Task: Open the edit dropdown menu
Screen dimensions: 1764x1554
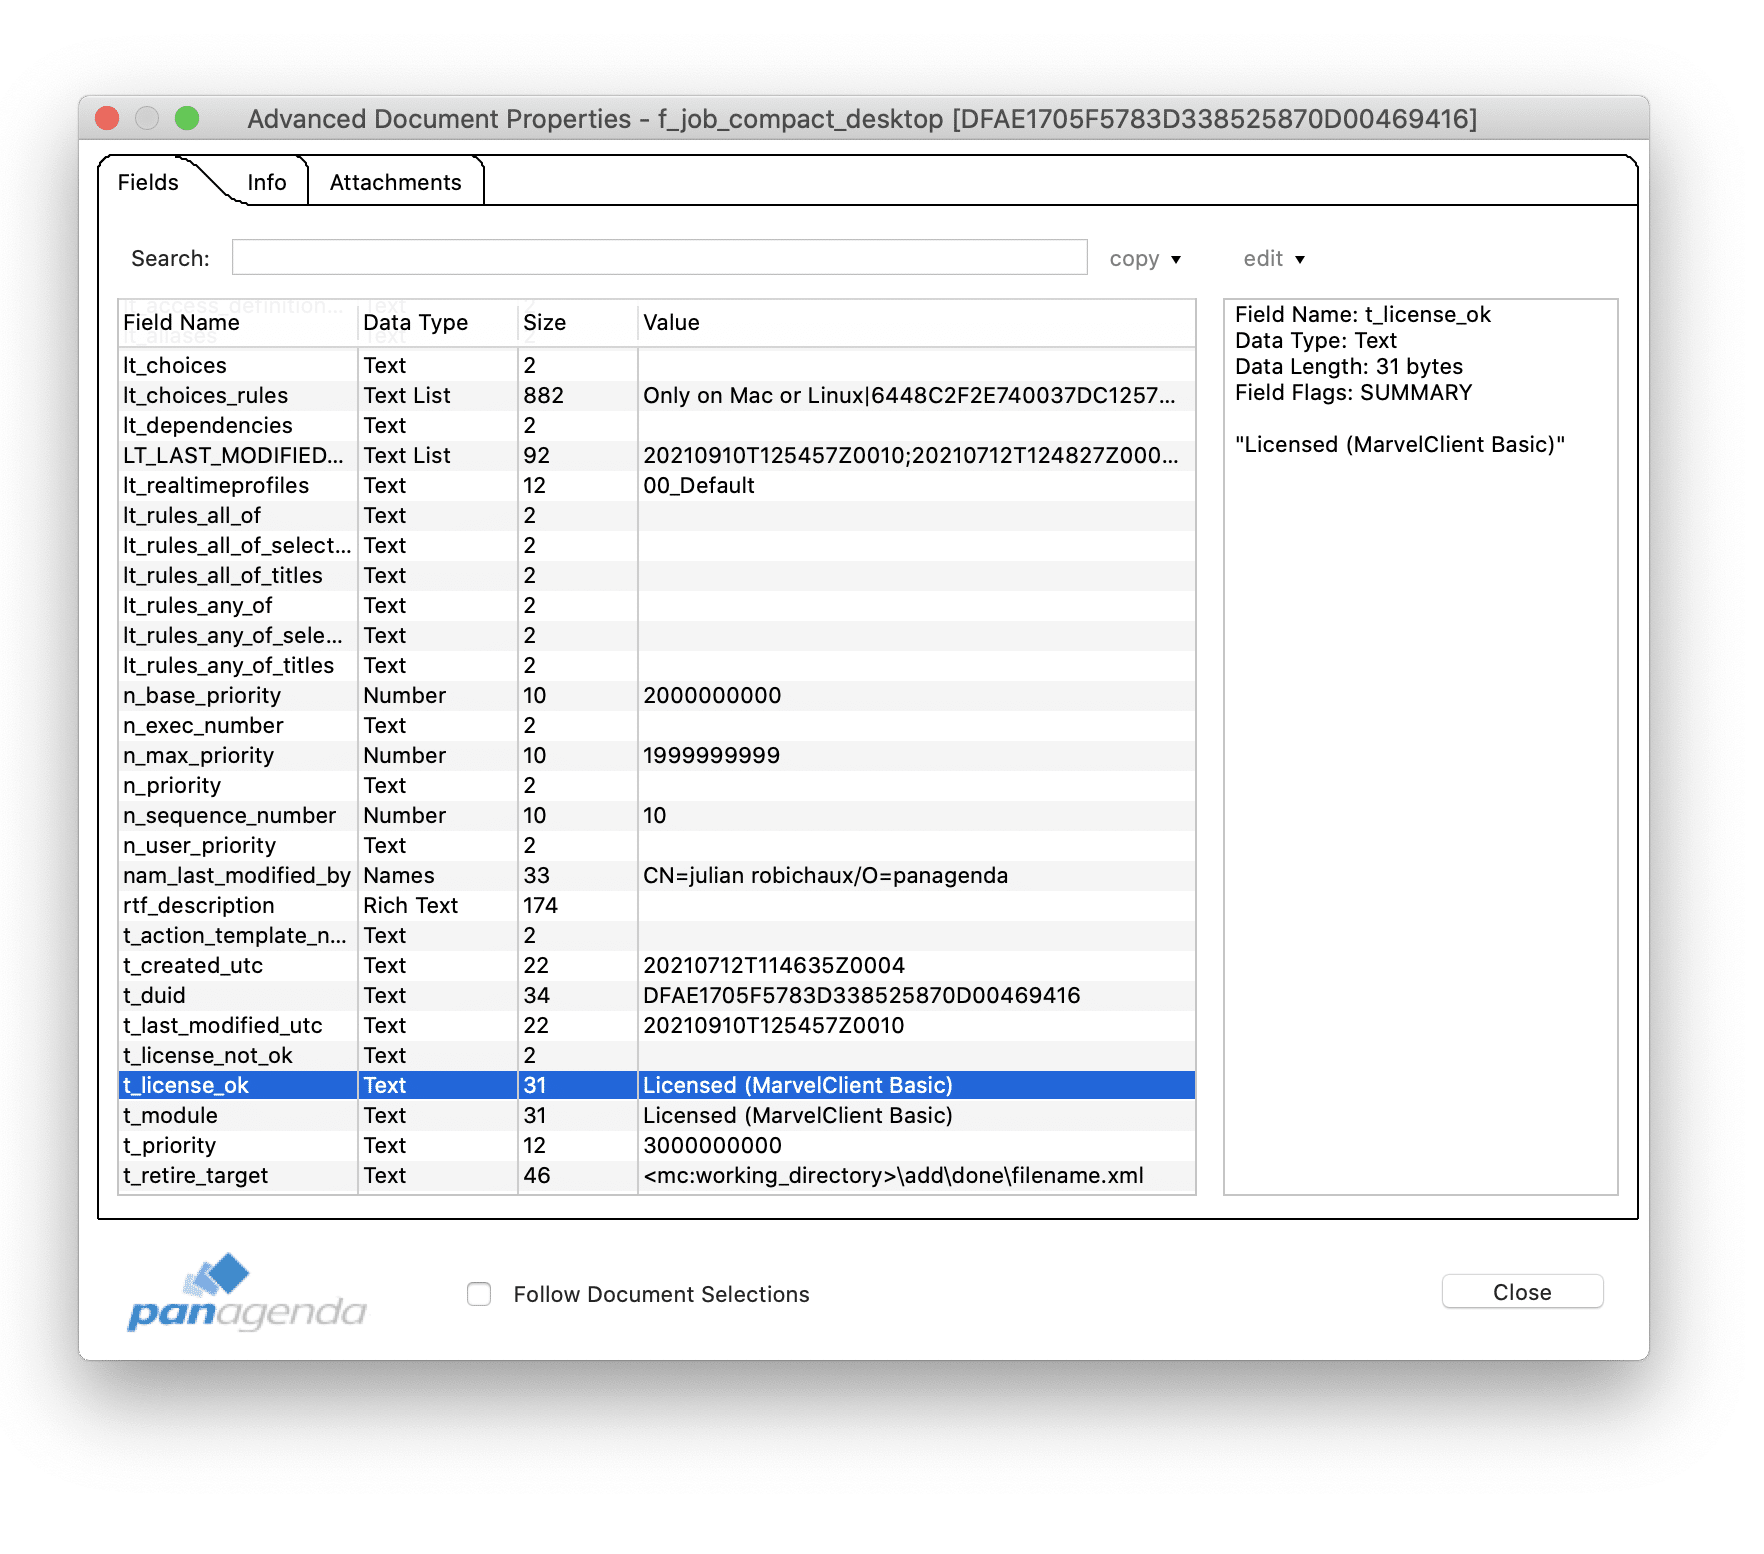Action: 1273,259
